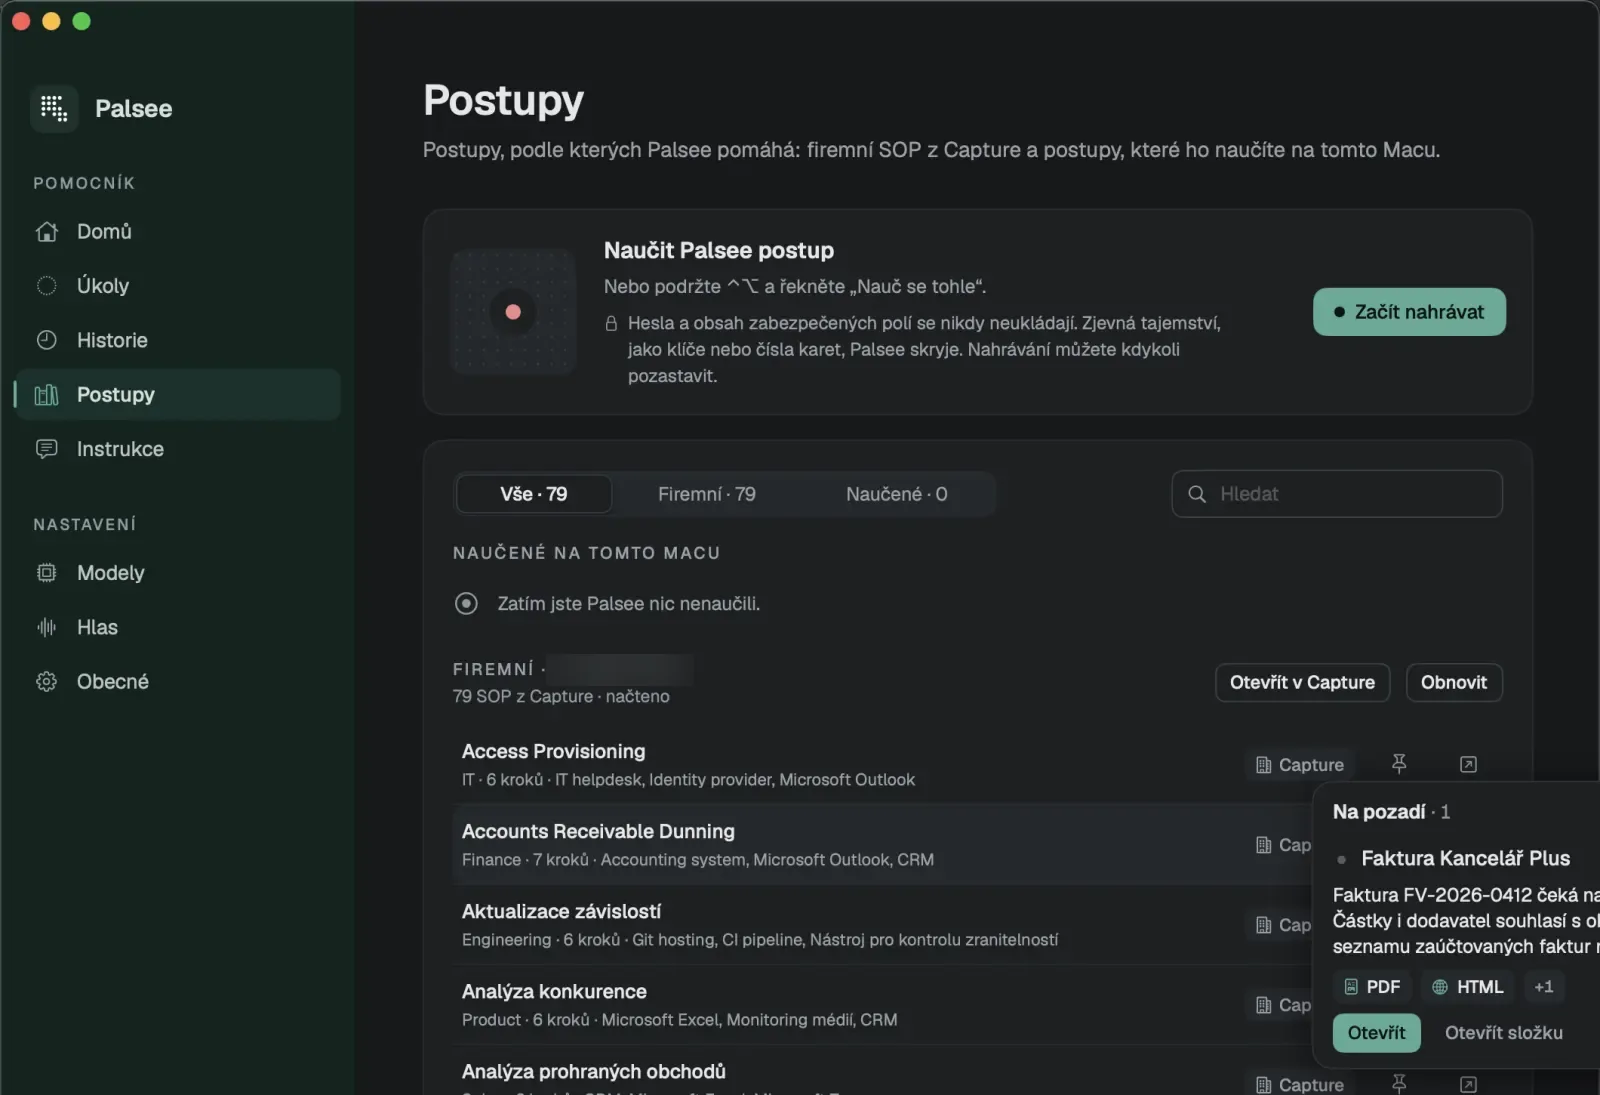Select Faktura Kancelář Plus task title
1600x1095 pixels.
tap(1465, 858)
